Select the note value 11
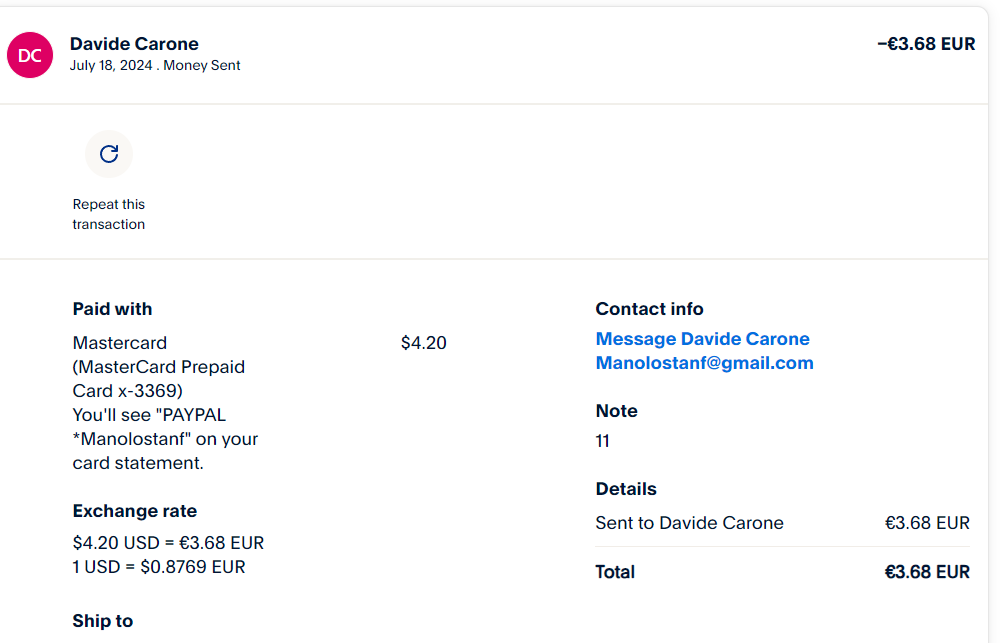Viewport: 1005px width, 643px height. coord(602,441)
